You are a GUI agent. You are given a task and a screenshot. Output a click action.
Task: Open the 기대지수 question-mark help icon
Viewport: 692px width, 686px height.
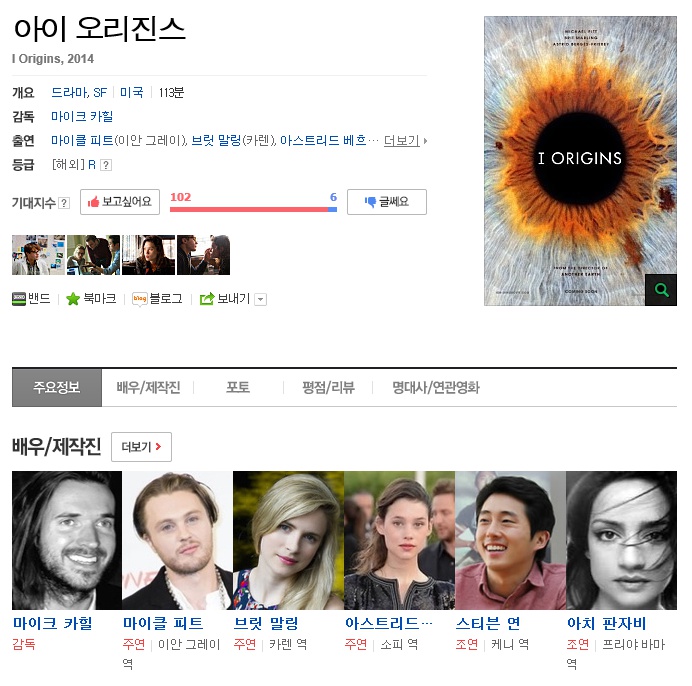64,203
